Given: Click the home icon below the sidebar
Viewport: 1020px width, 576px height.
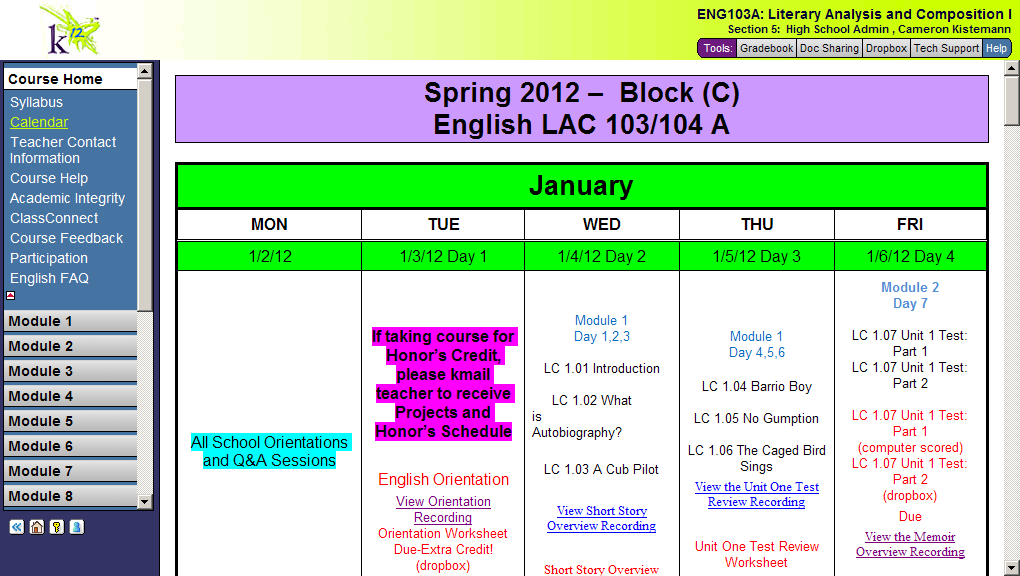Looking at the screenshot, I should [36, 527].
